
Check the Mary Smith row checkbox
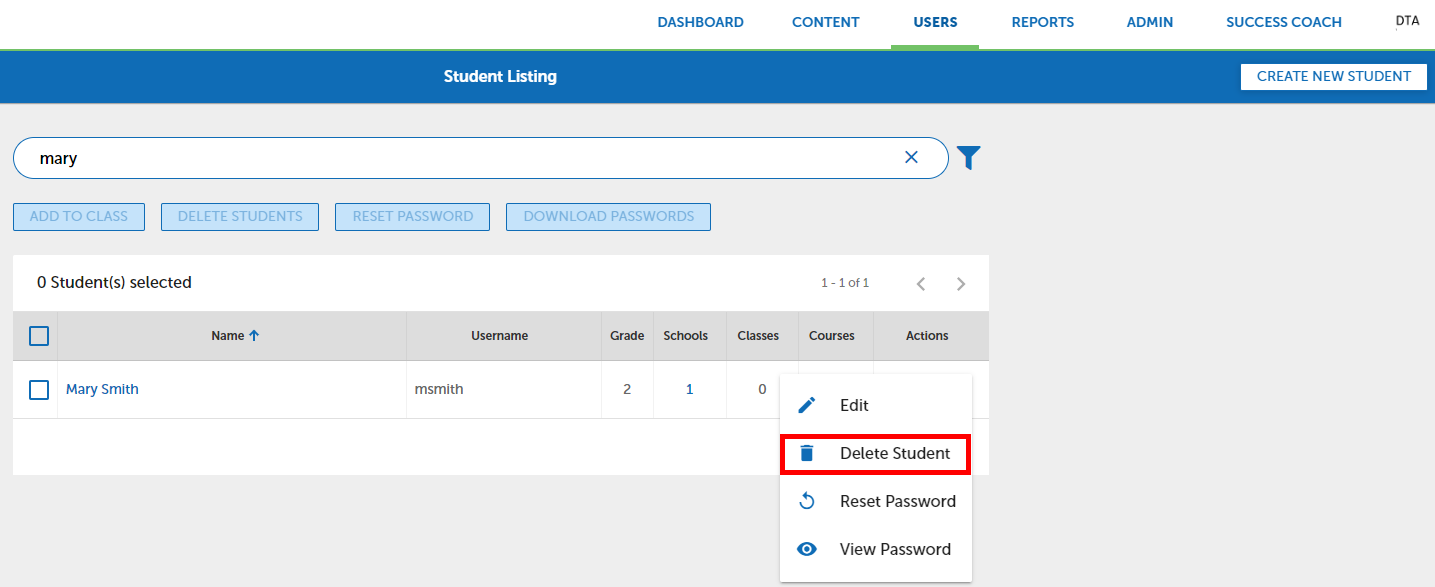(39, 390)
